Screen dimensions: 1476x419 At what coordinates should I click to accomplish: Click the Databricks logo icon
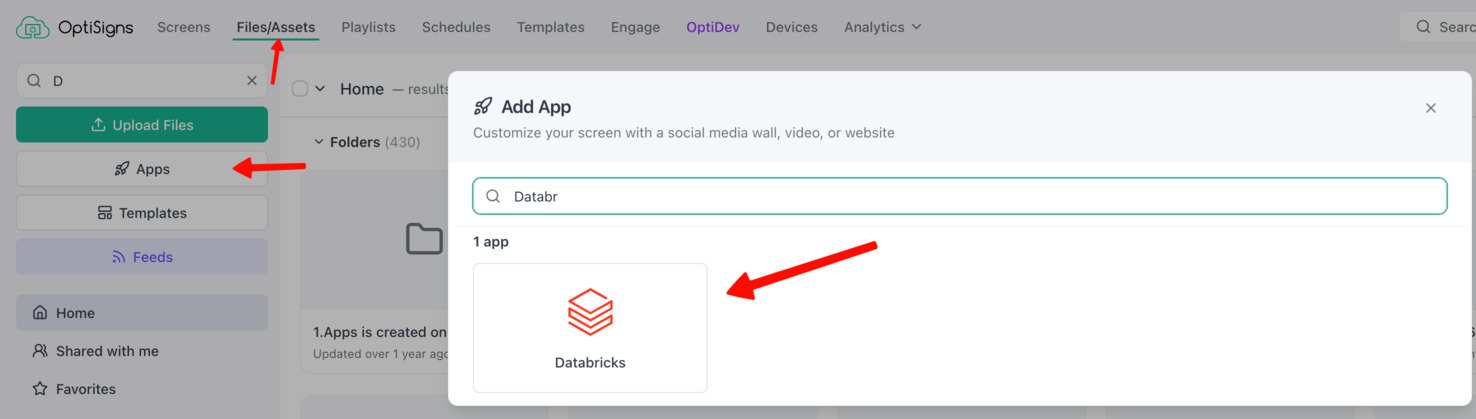(x=590, y=311)
